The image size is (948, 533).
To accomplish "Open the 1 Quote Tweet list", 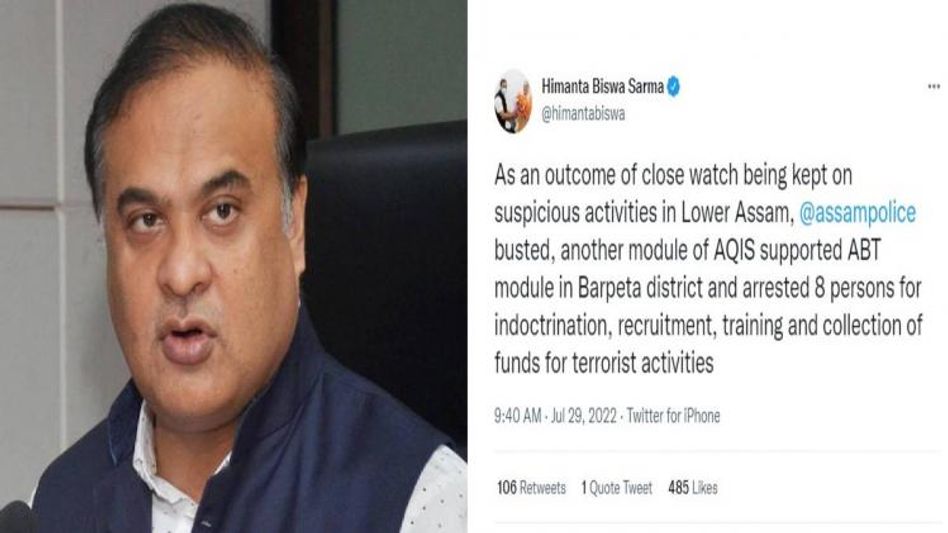I will point(616,488).
